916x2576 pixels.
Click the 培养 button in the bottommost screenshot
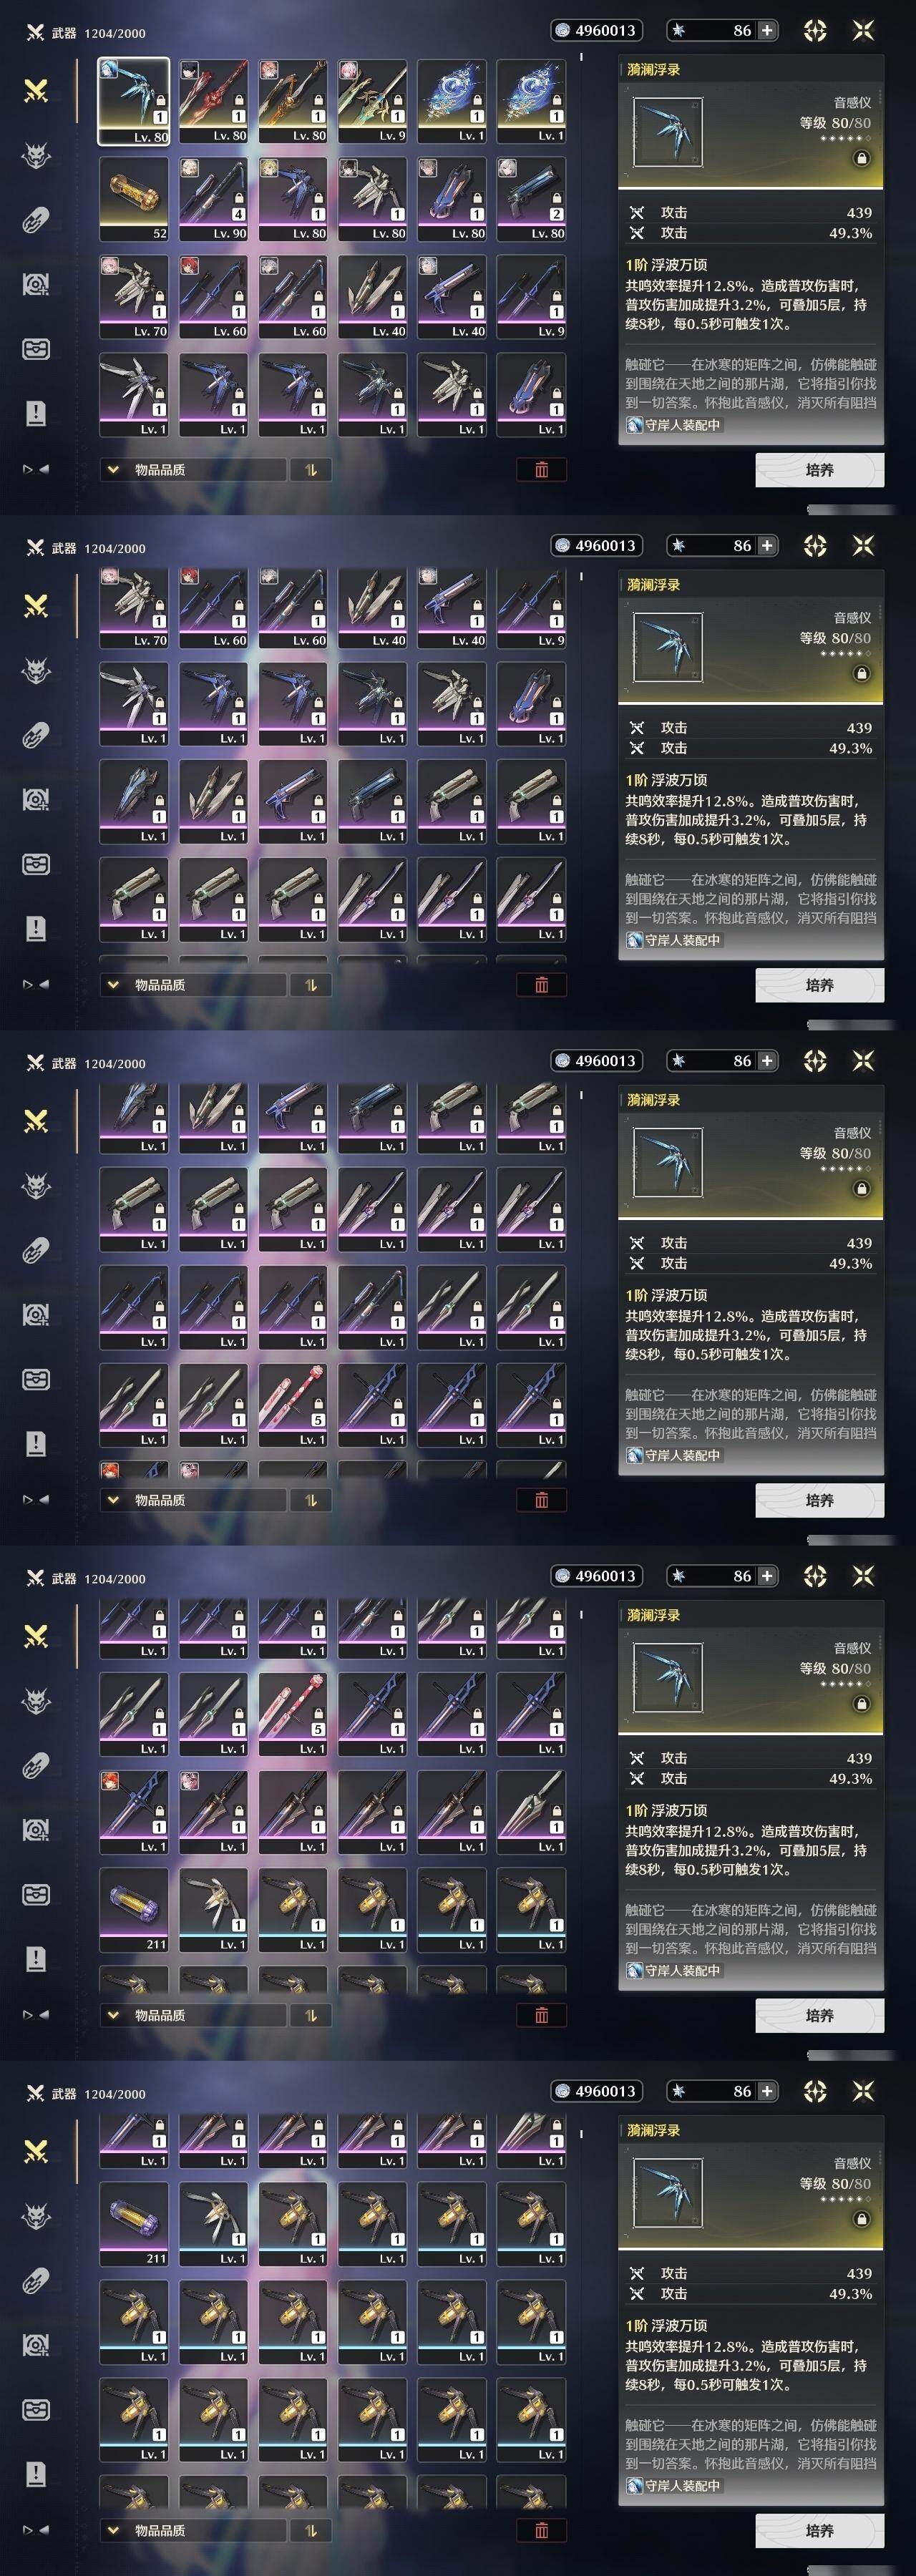[819, 2530]
